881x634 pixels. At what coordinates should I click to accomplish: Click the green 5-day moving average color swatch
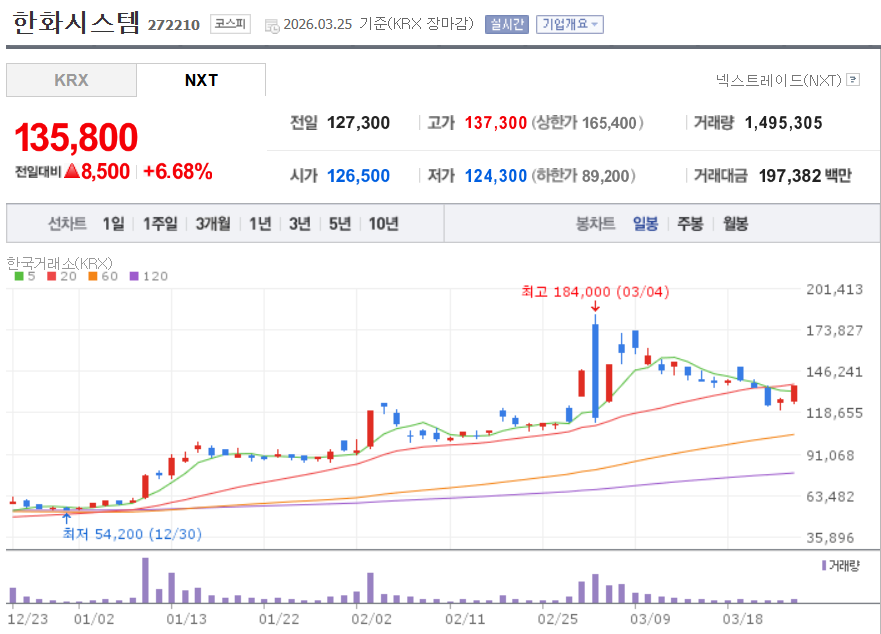point(18,276)
